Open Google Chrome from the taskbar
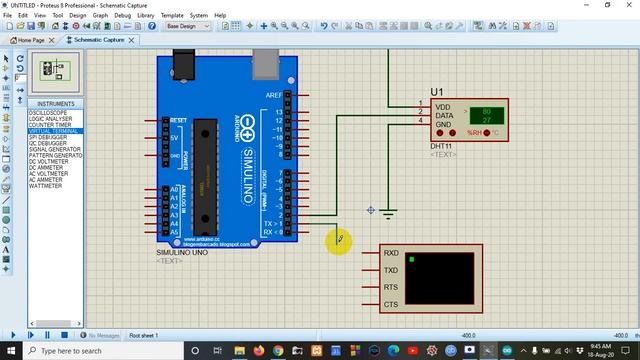The height and width of the screenshot is (360, 640). pos(278,351)
